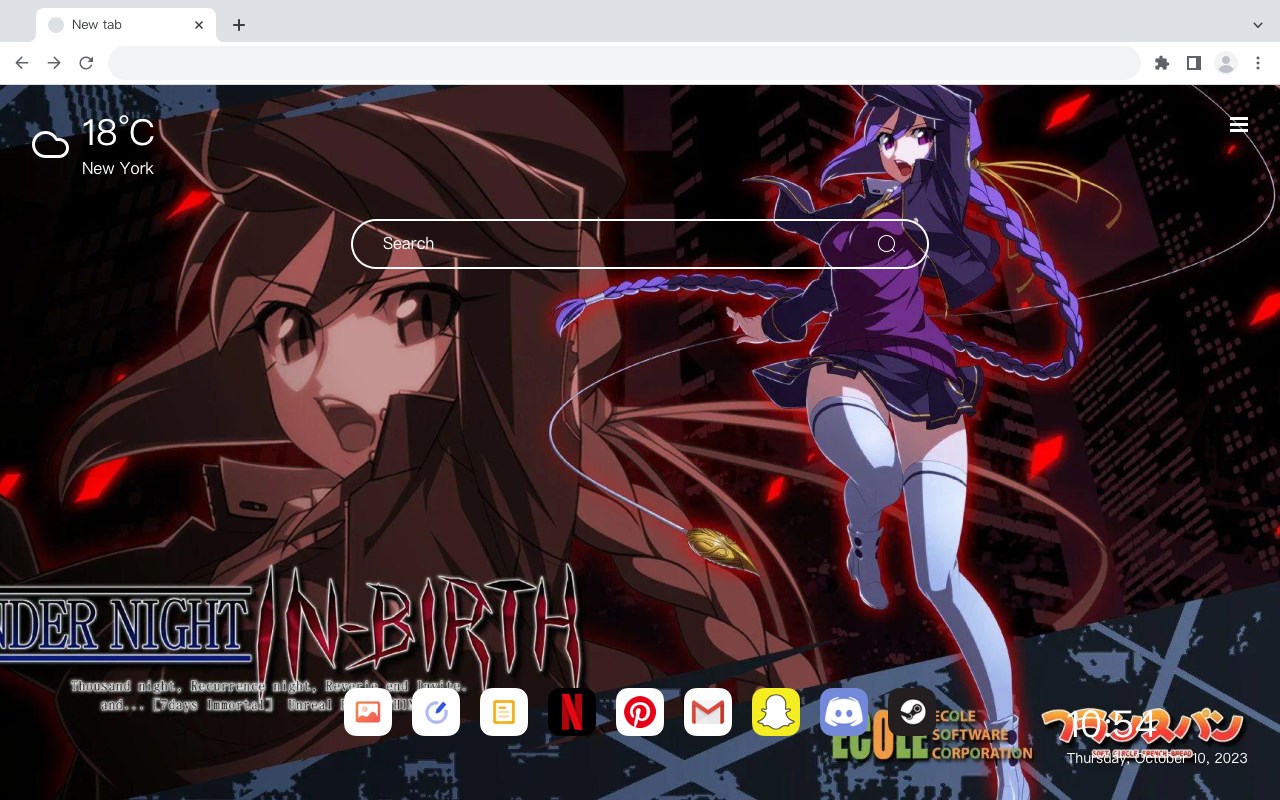Open the Steam shortcut
This screenshot has height=800, width=1280.
click(x=912, y=712)
